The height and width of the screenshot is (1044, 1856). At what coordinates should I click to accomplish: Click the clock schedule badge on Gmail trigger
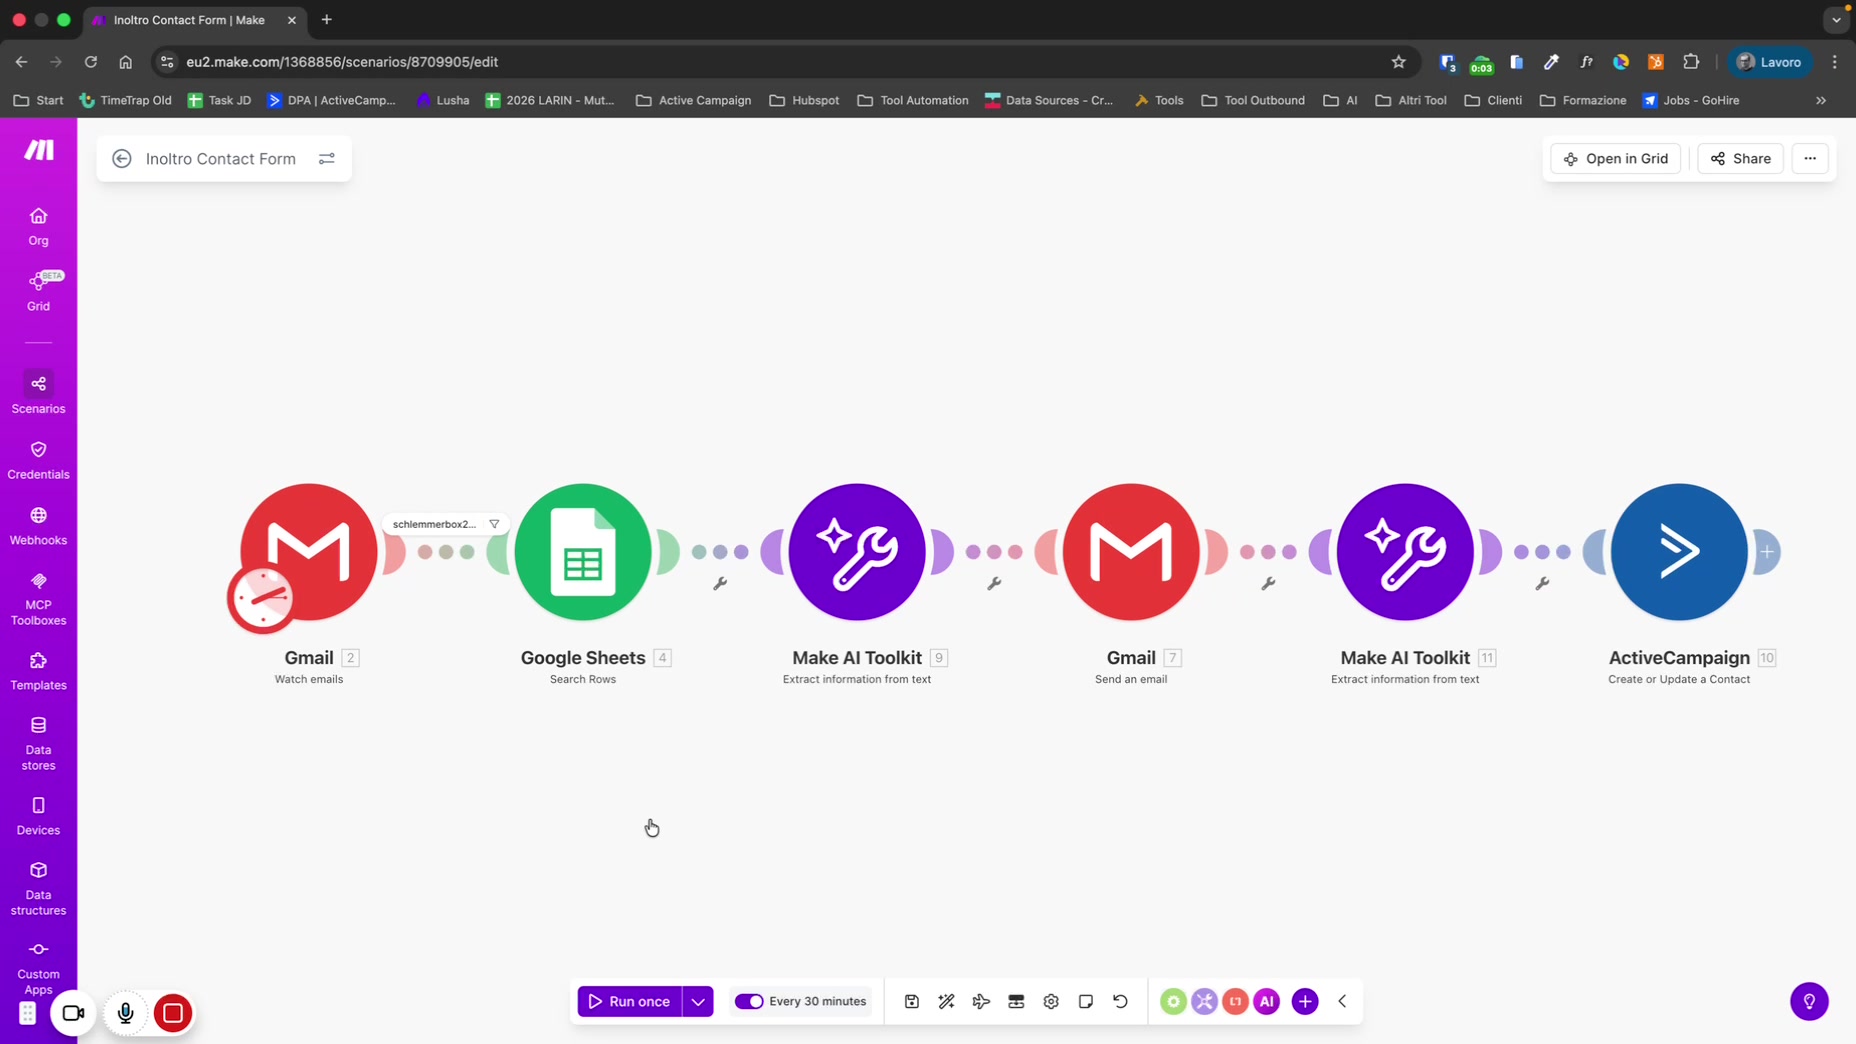(261, 599)
